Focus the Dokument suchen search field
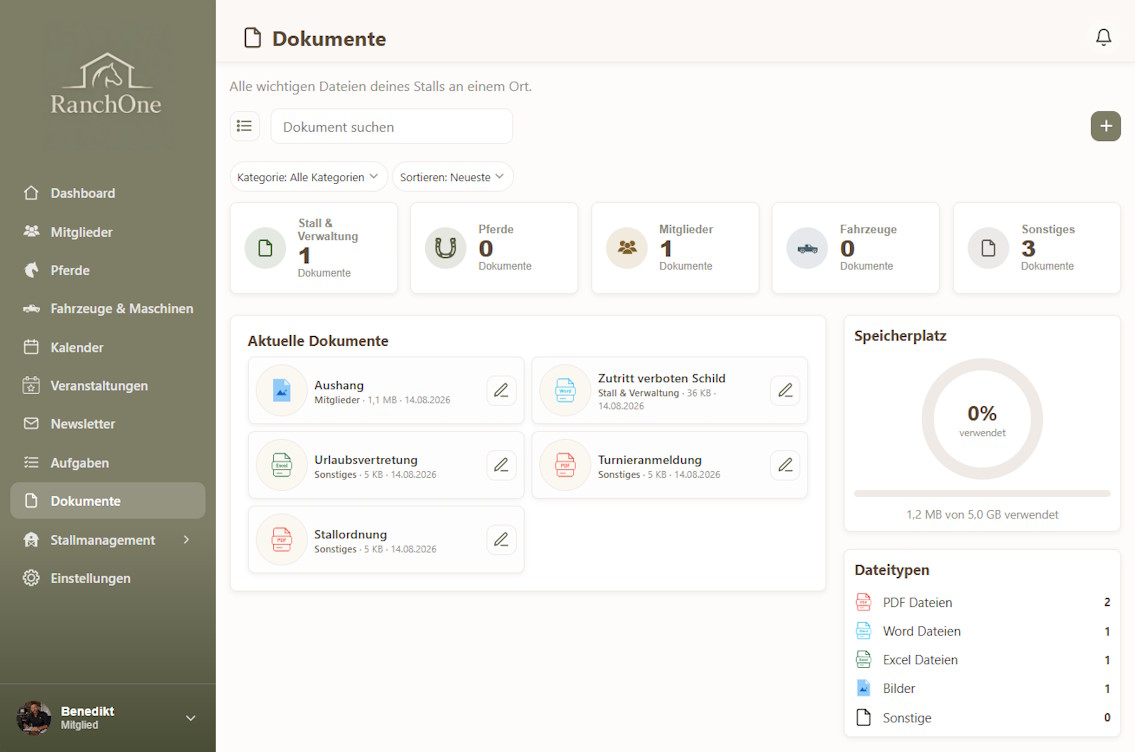This screenshot has width=1135, height=752. tap(392, 127)
